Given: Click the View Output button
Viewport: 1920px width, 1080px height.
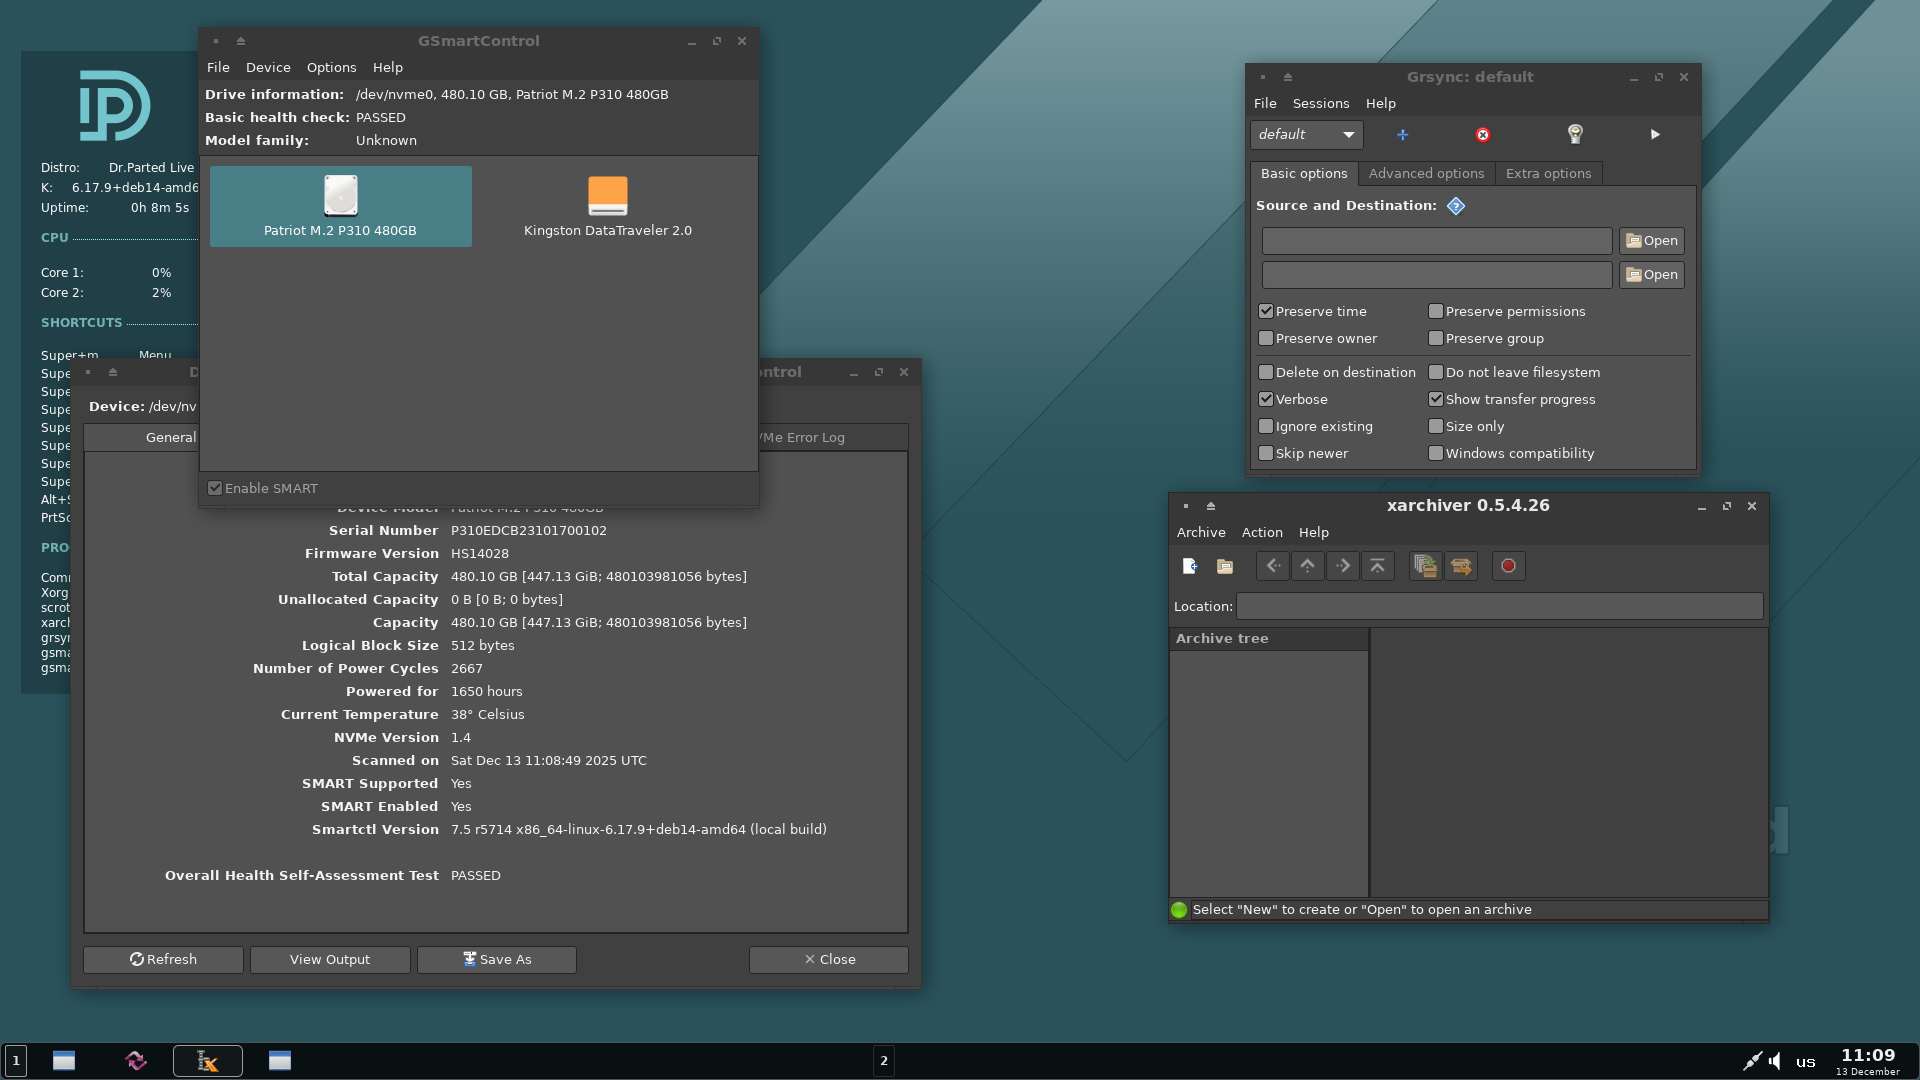Looking at the screenshot, I should tap(330, 959).
